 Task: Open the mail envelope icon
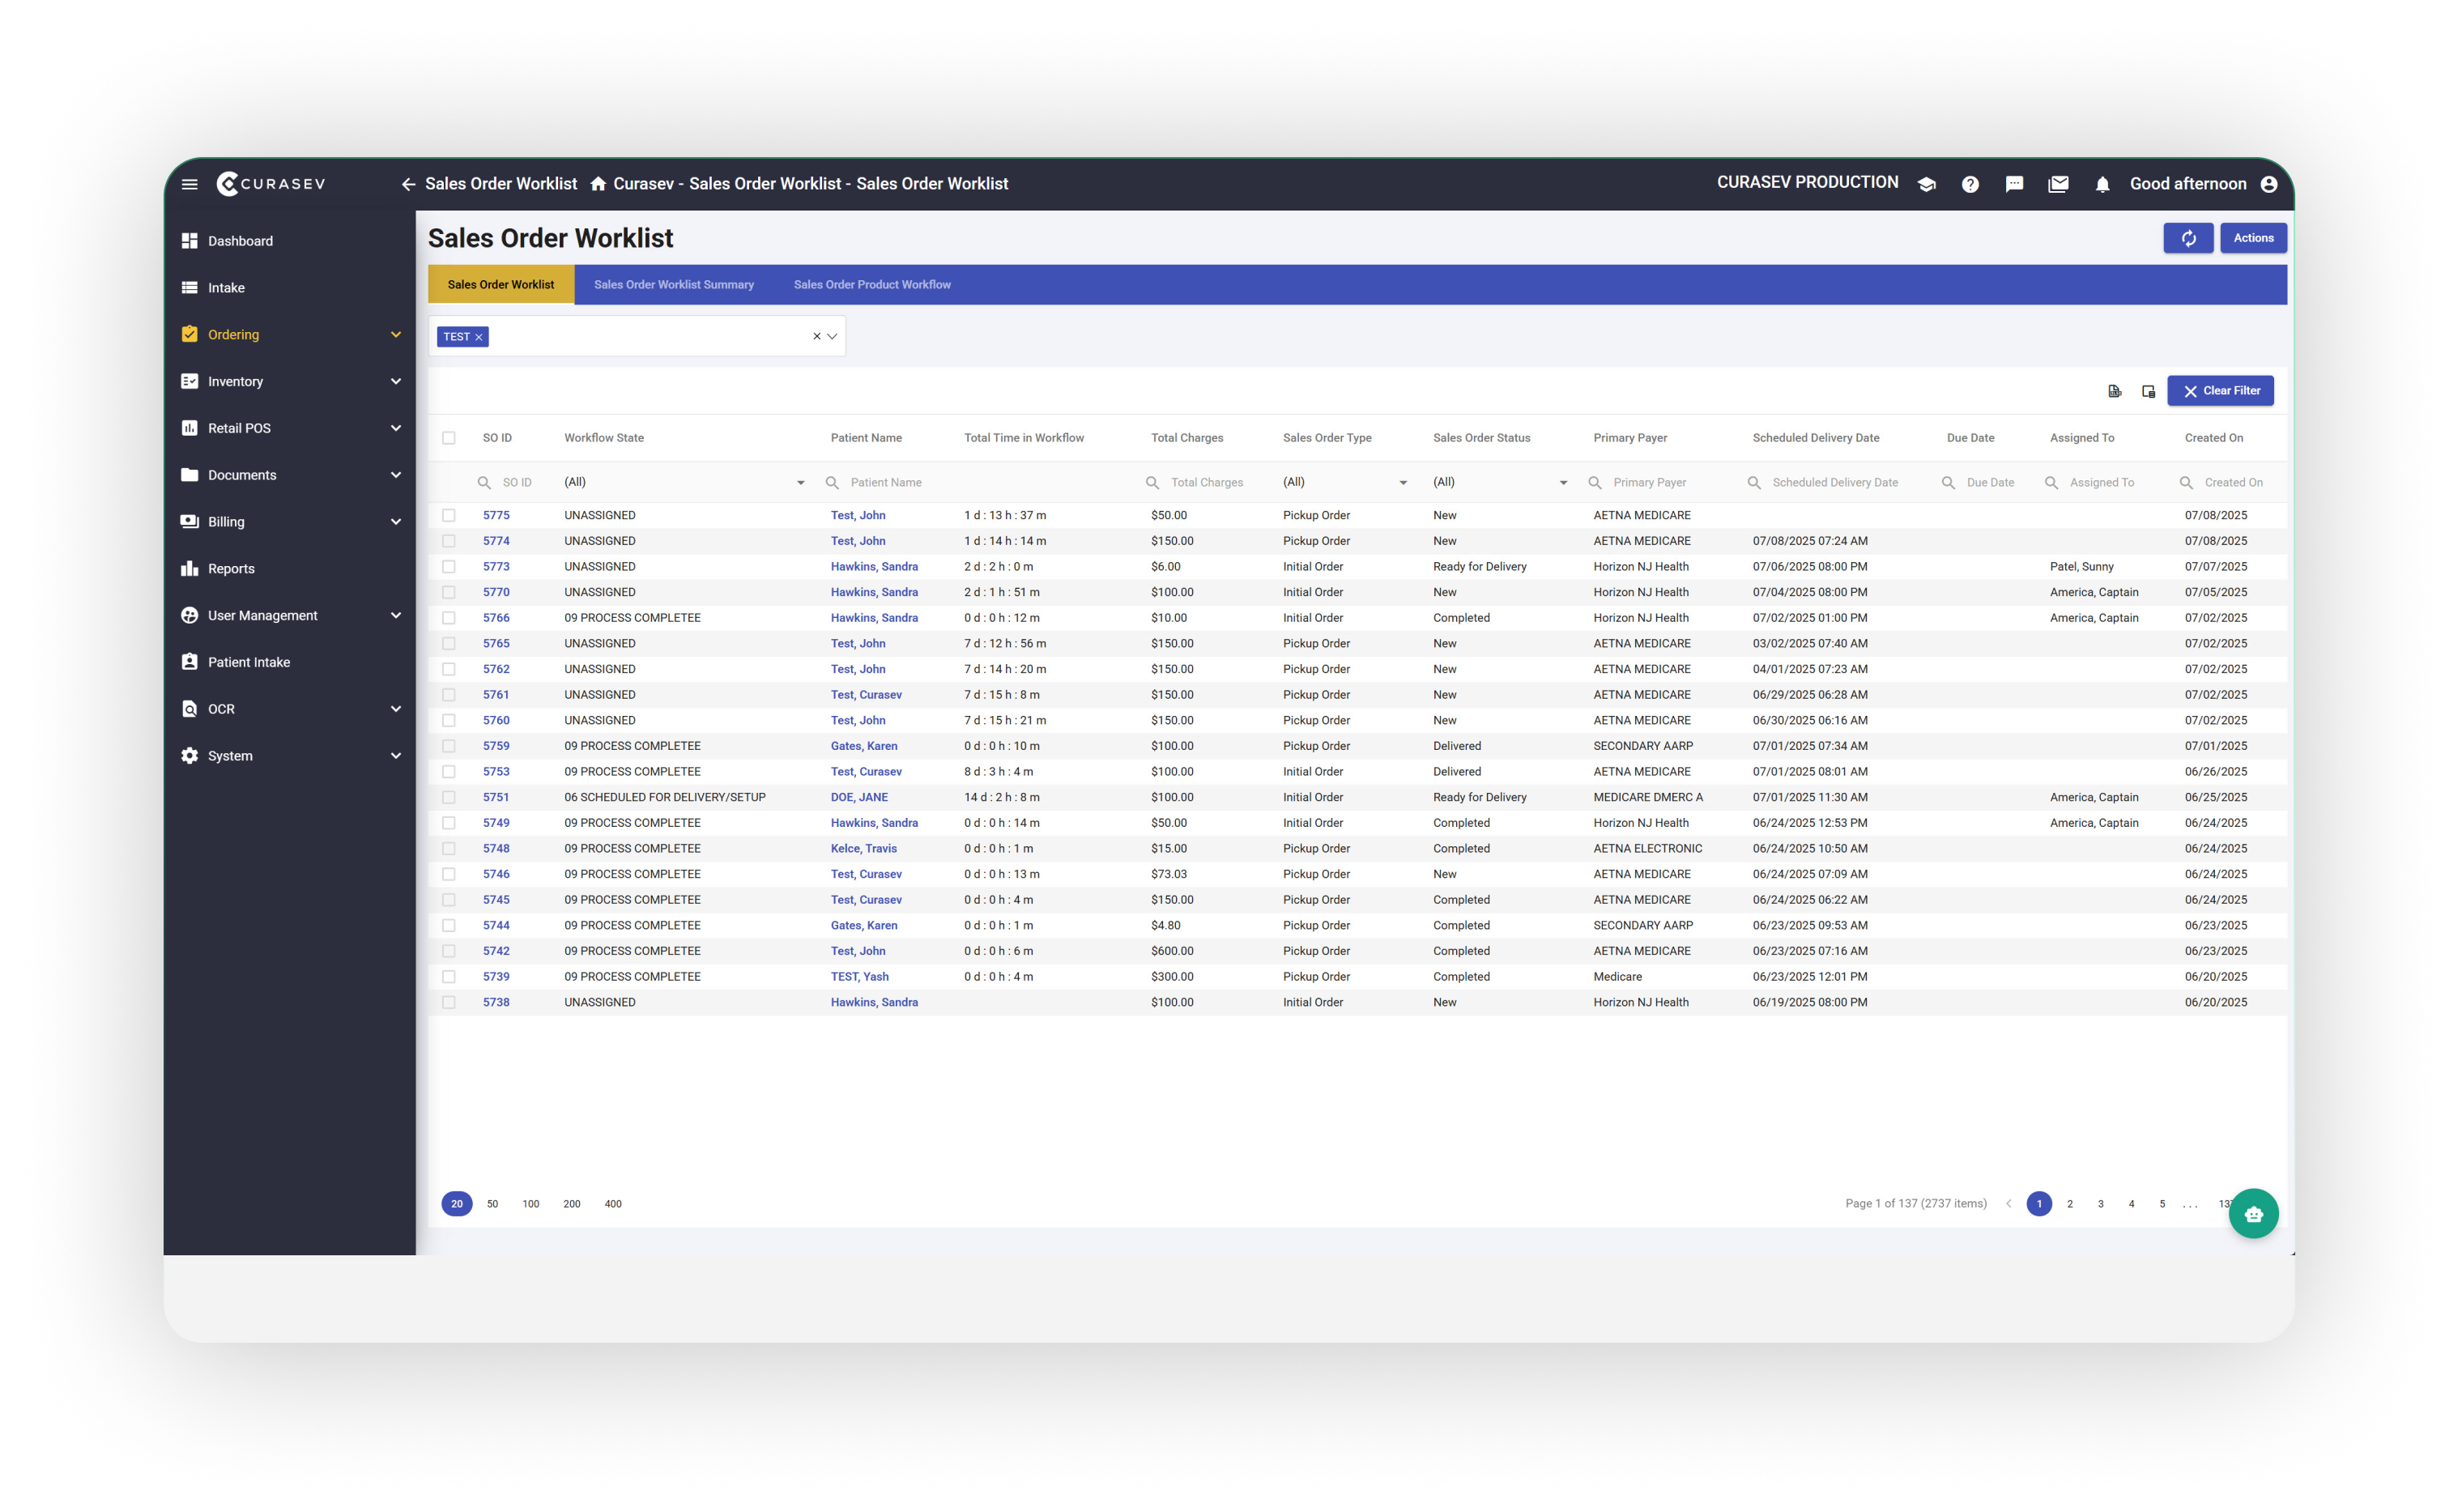tap(2058, 184)
